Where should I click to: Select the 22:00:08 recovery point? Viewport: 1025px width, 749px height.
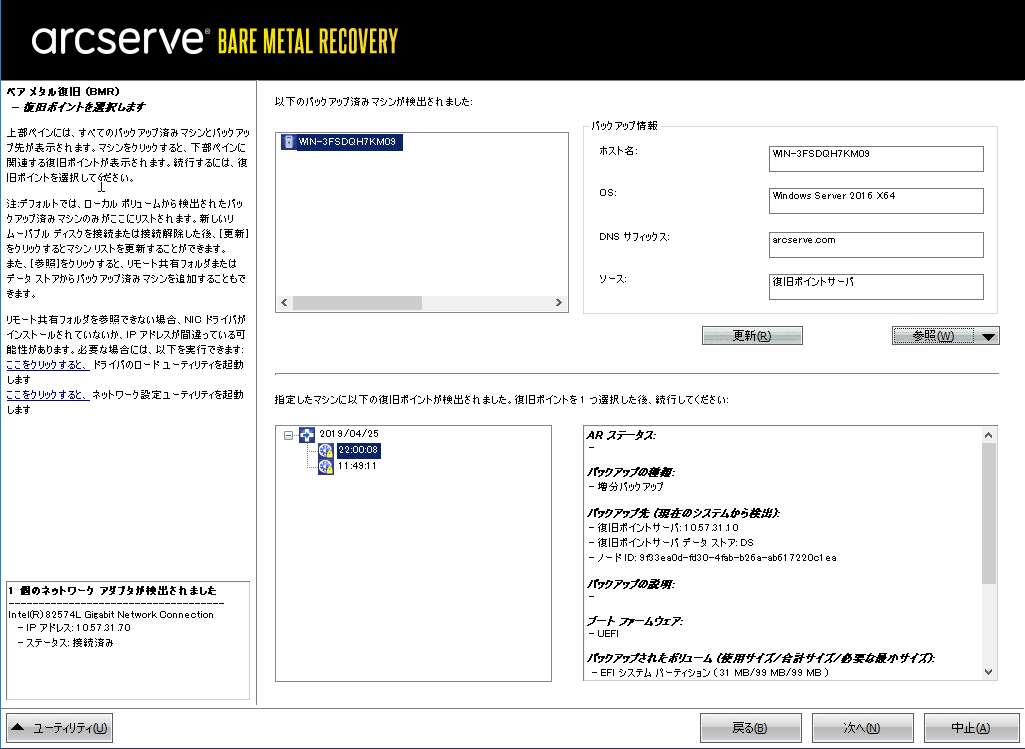(x=358, y=451)
